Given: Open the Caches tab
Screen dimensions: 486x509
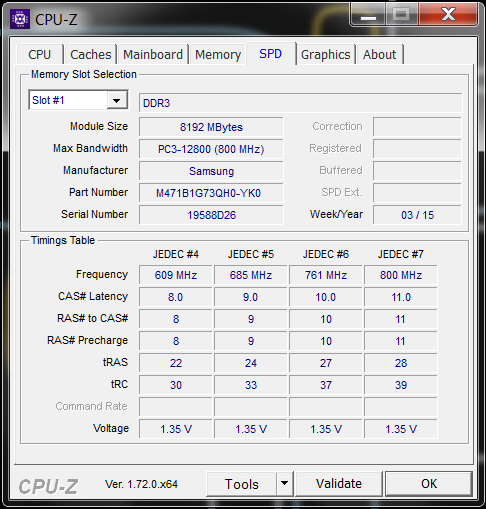Looking at the screenshot, I should click(91, 54).
